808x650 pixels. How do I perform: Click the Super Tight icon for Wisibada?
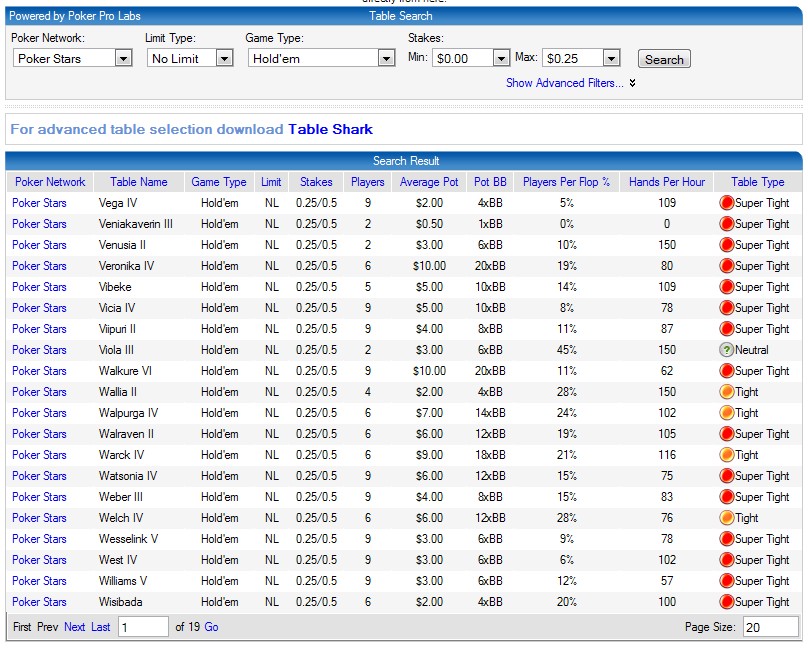[728, 602]
